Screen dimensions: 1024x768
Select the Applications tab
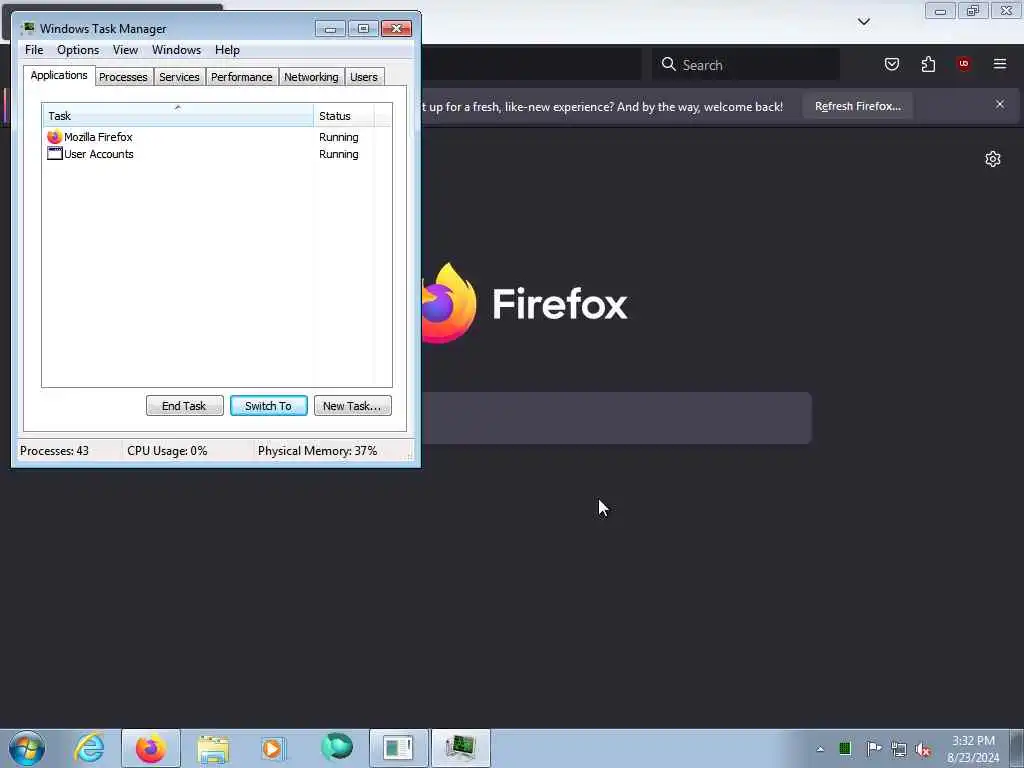(x=59, y=75)
